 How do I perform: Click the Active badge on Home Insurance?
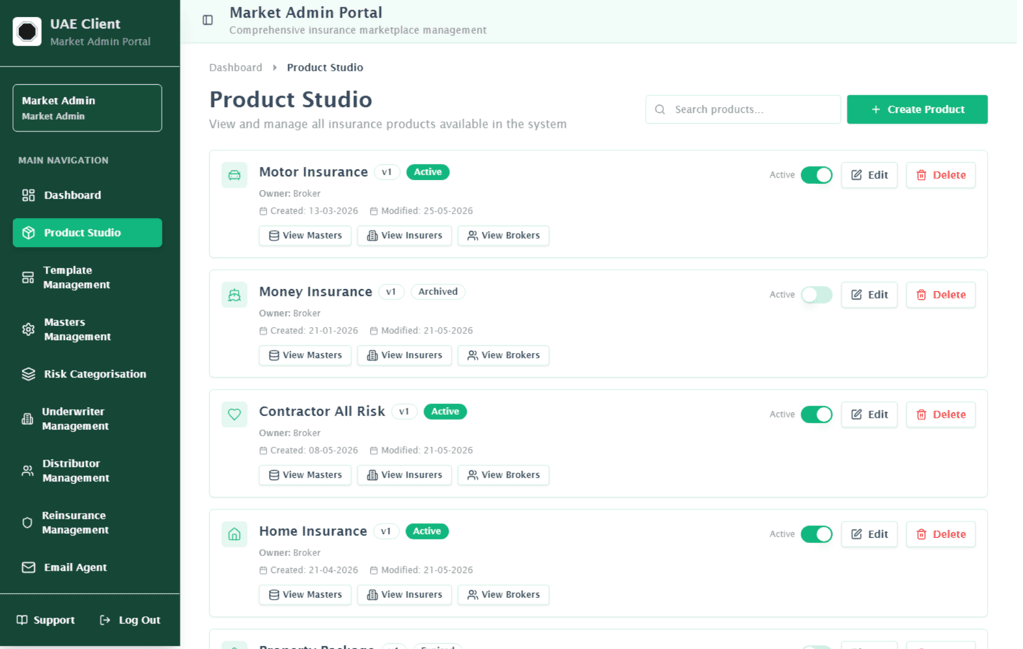427,531
